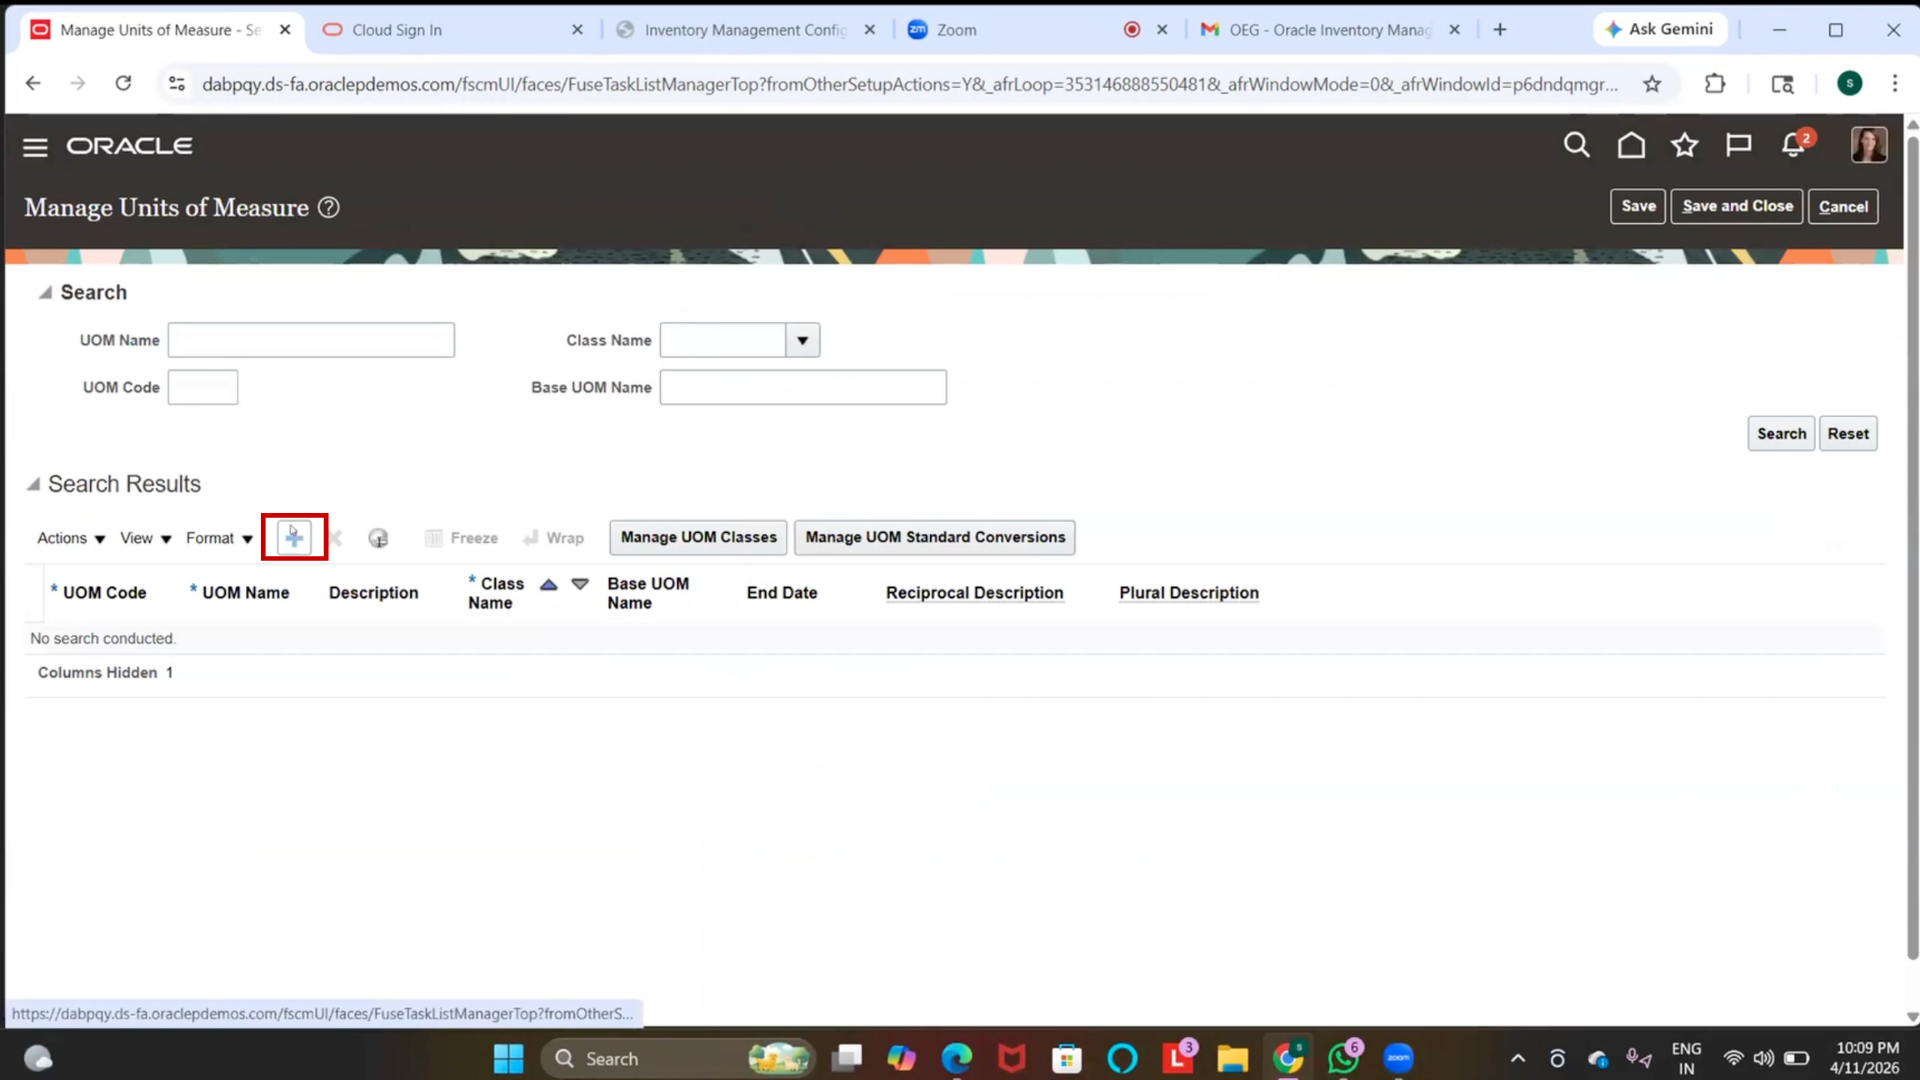Viewport: 1920px width, 1080px height.
Task: Open Zoom app from taskbar
Action: (x=1398, y=1058)
